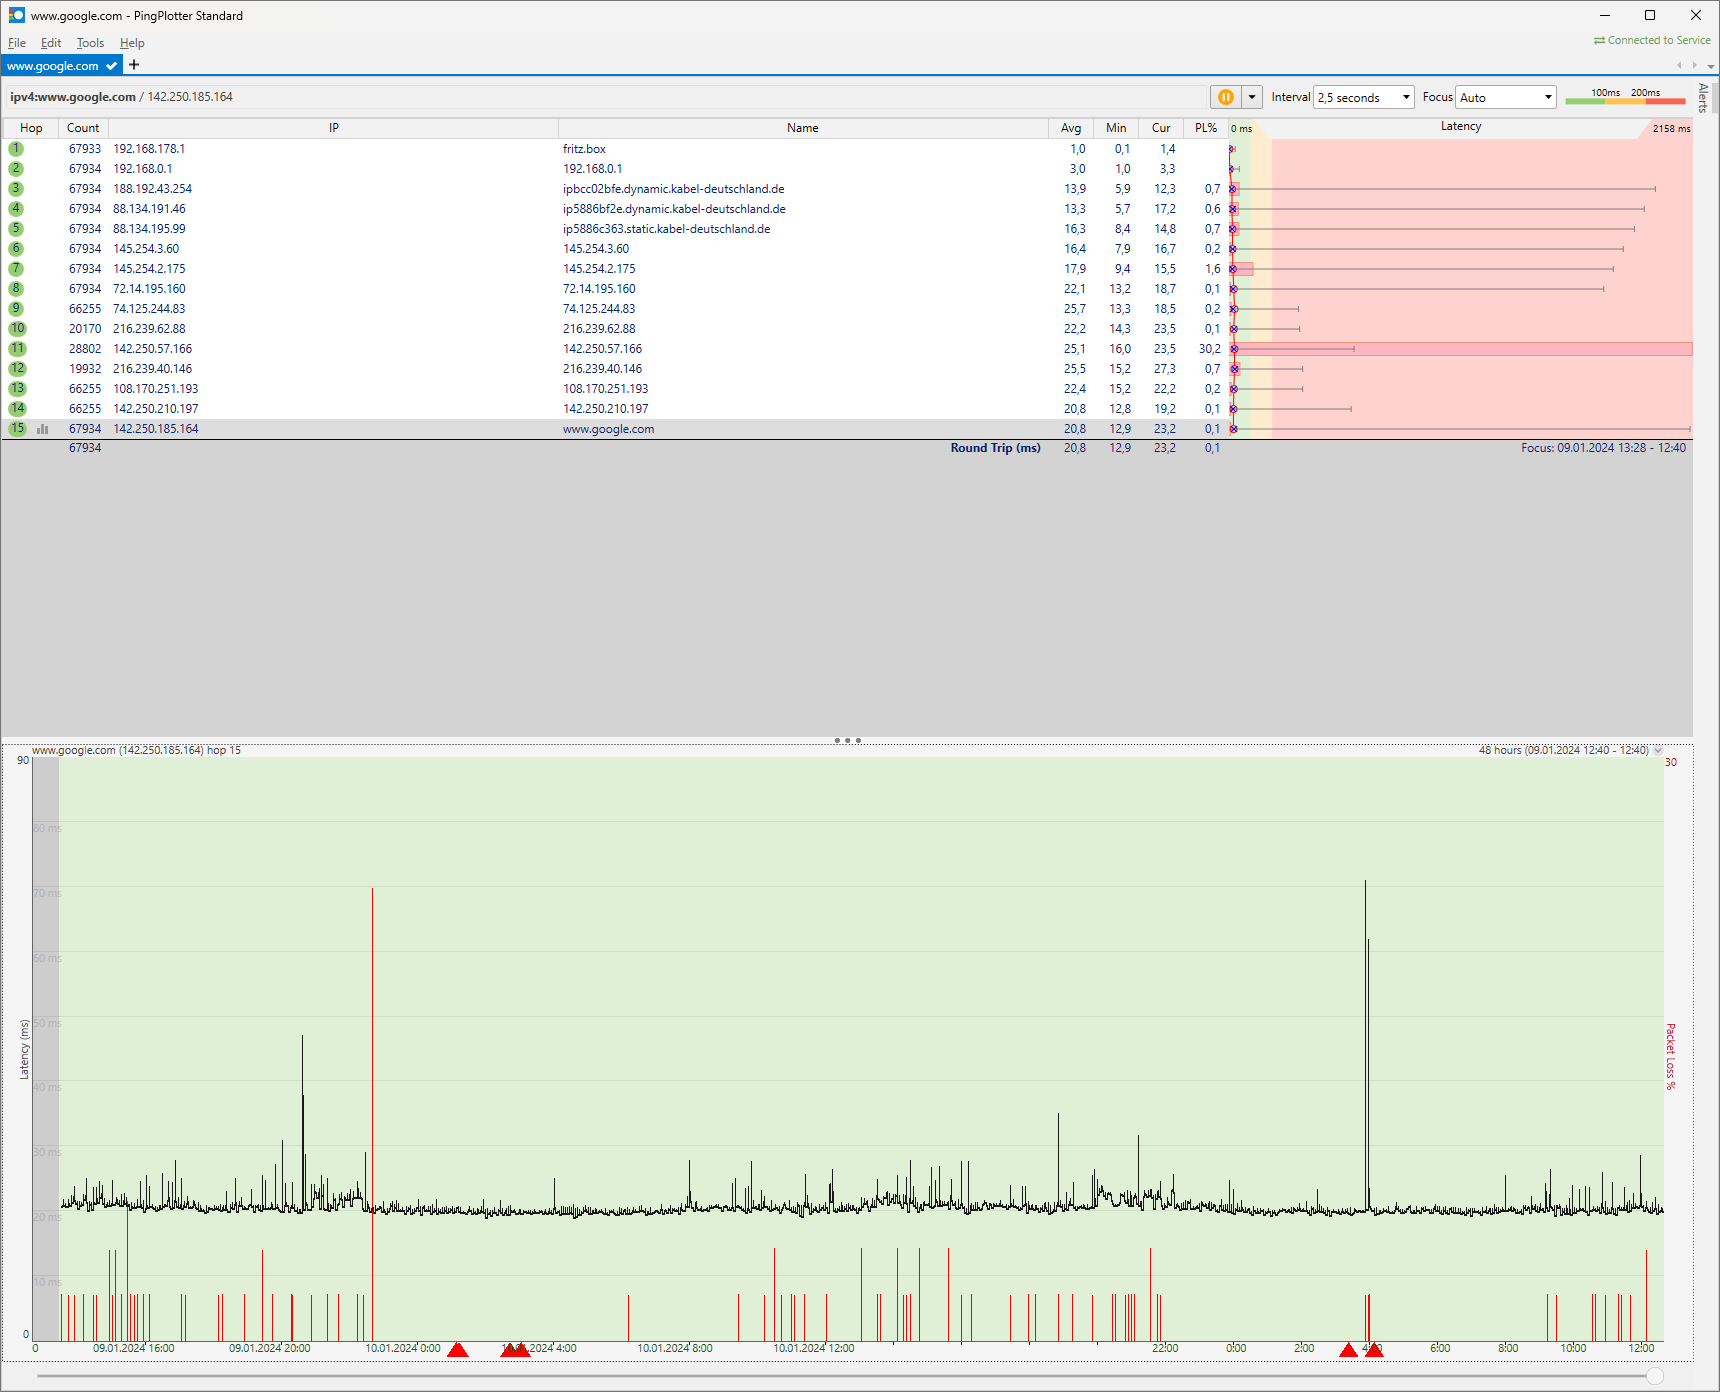Select the hop 4 number icon
This screenshot has width=1720, height=1392.
pyautogui.click(x=16, y=209)
